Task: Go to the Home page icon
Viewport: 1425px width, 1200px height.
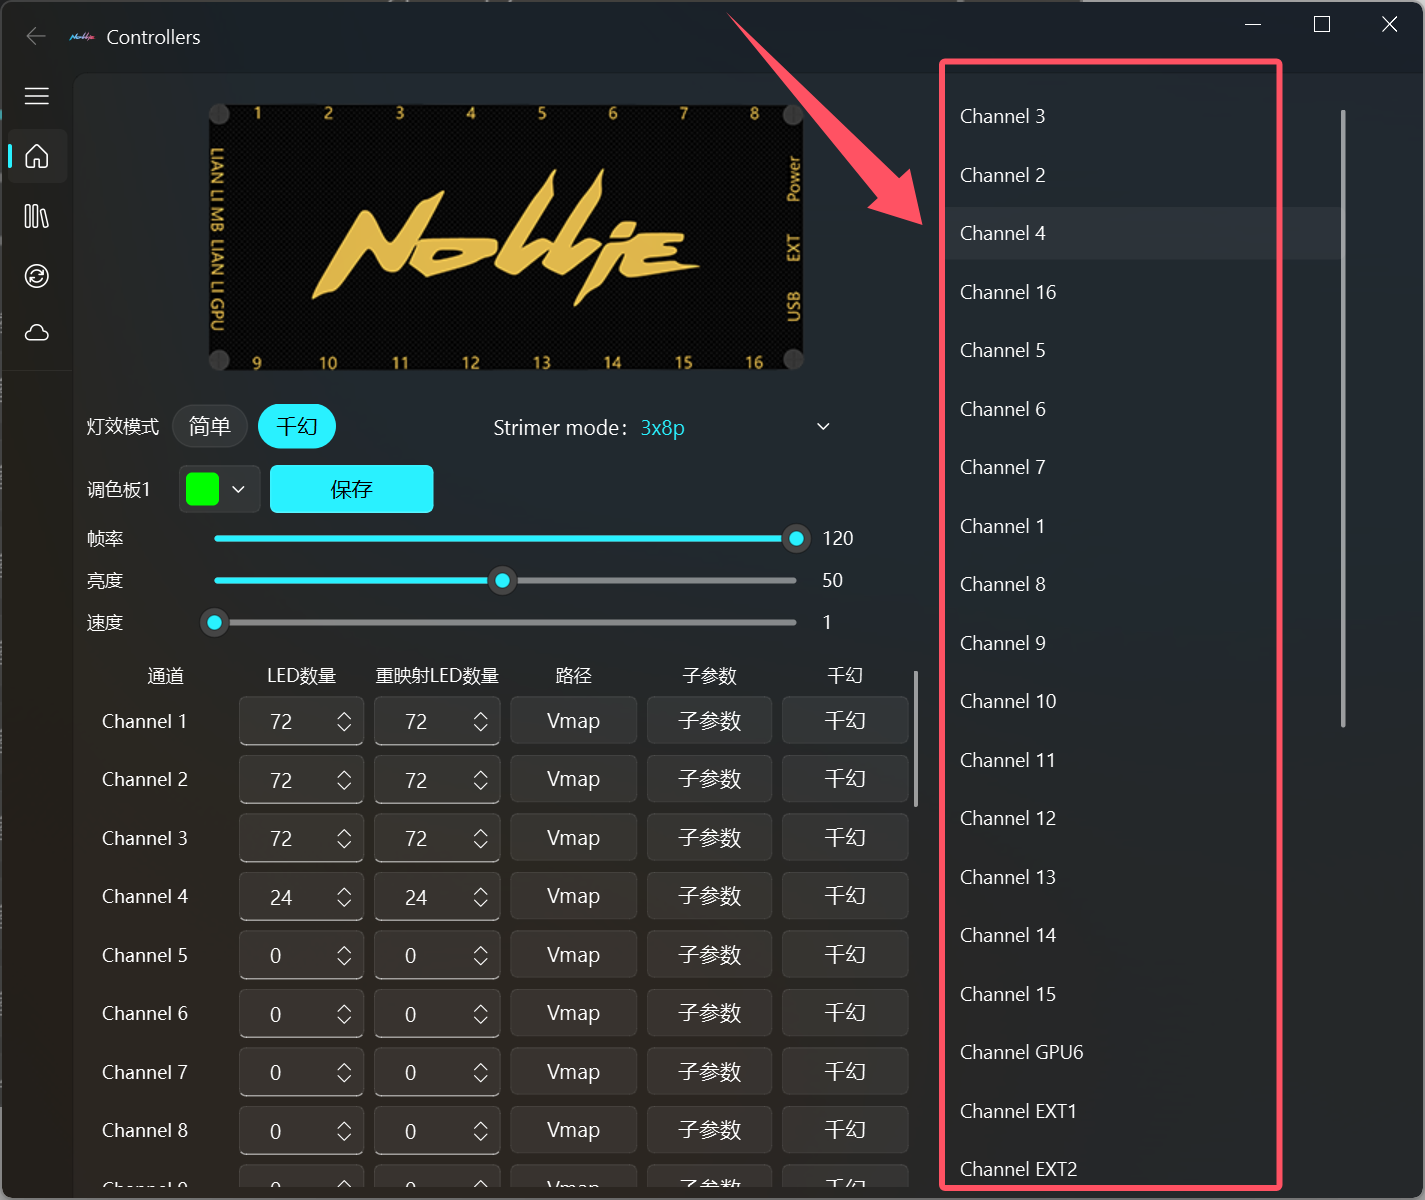Action: coord(37,156)
